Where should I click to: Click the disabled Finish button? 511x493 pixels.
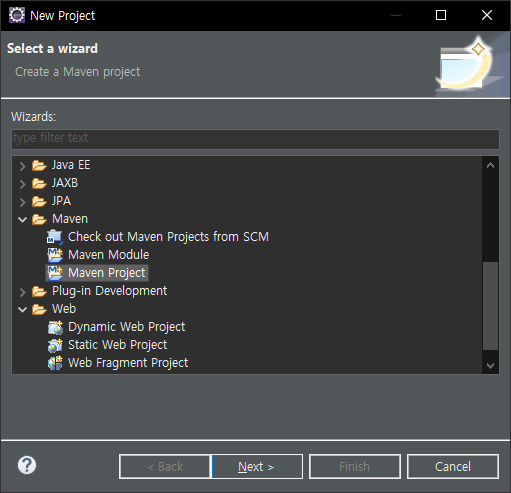click(355, 466)
